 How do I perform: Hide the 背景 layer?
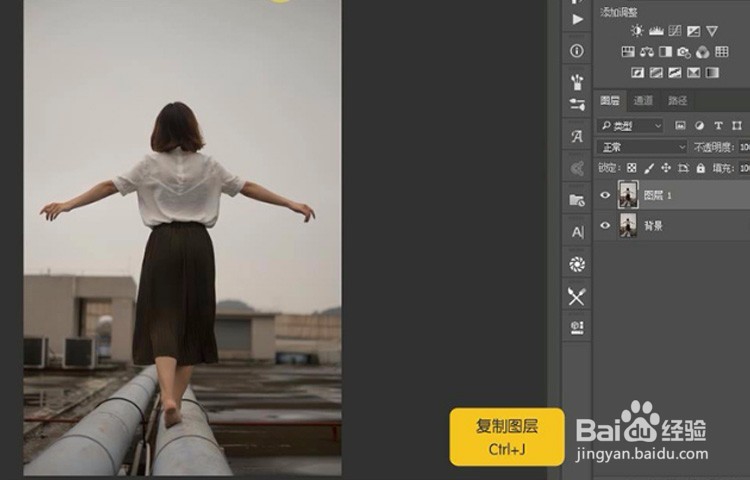tap(605, 225)
